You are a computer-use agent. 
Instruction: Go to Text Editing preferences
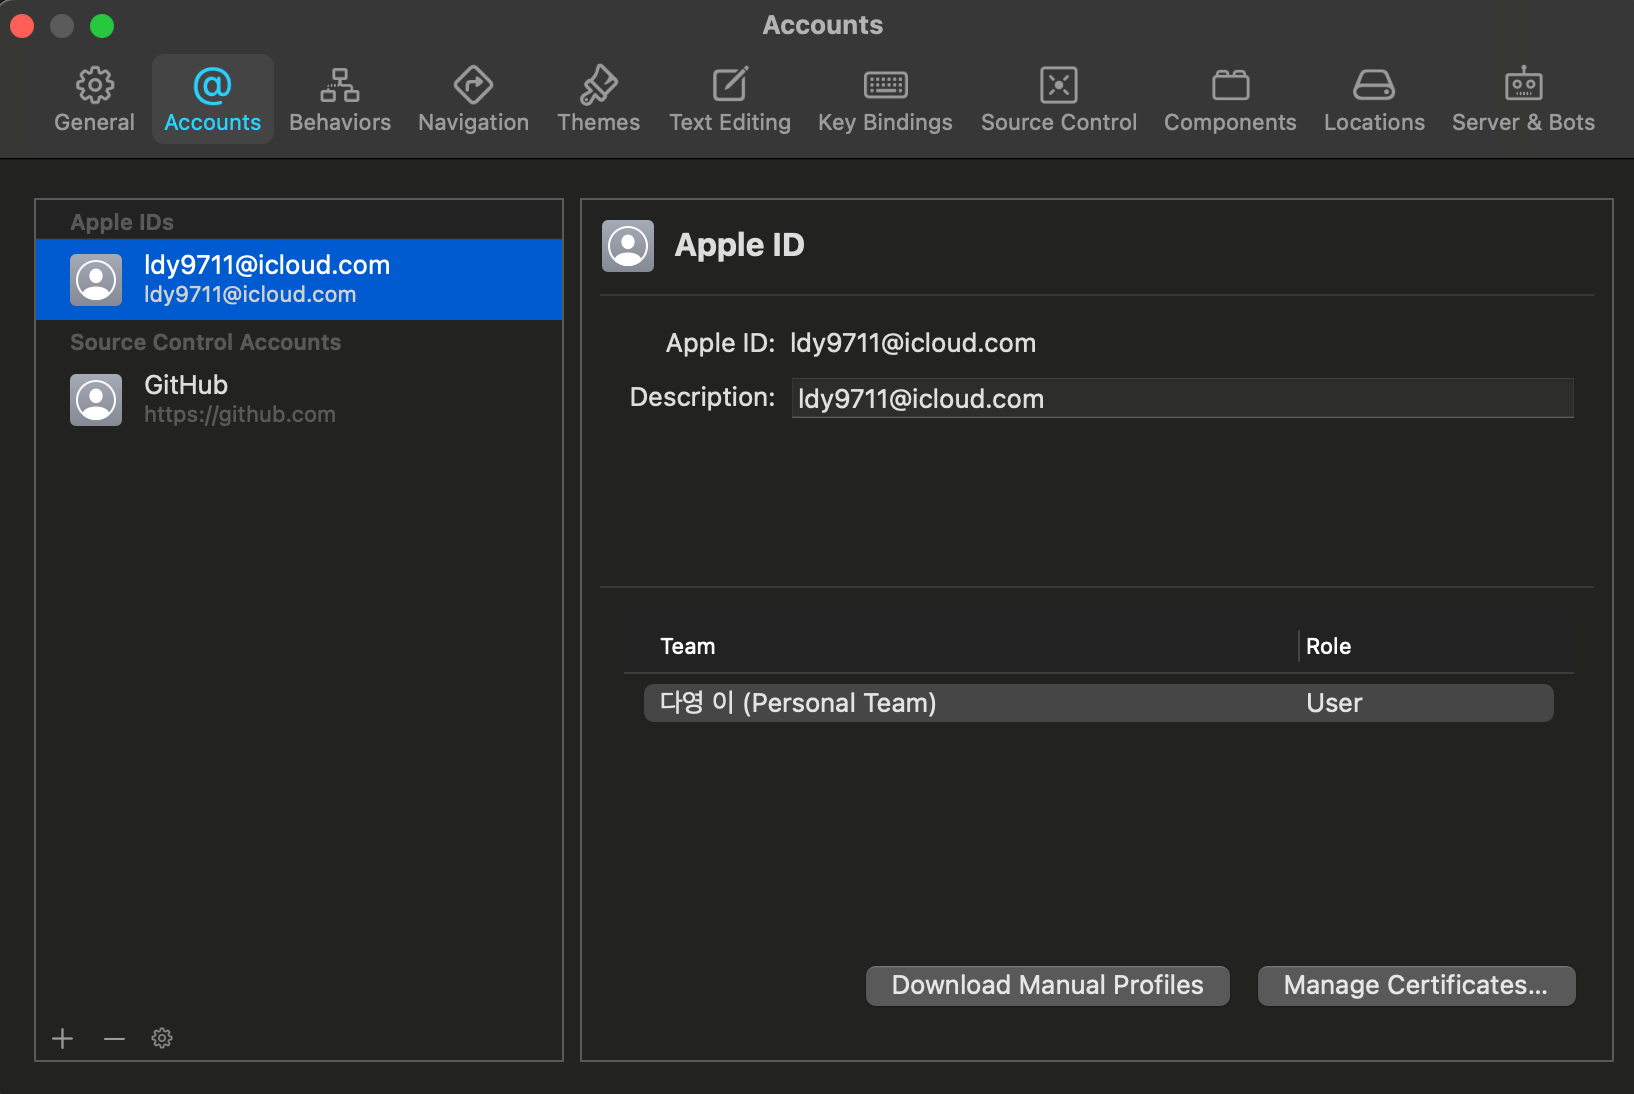730,99
